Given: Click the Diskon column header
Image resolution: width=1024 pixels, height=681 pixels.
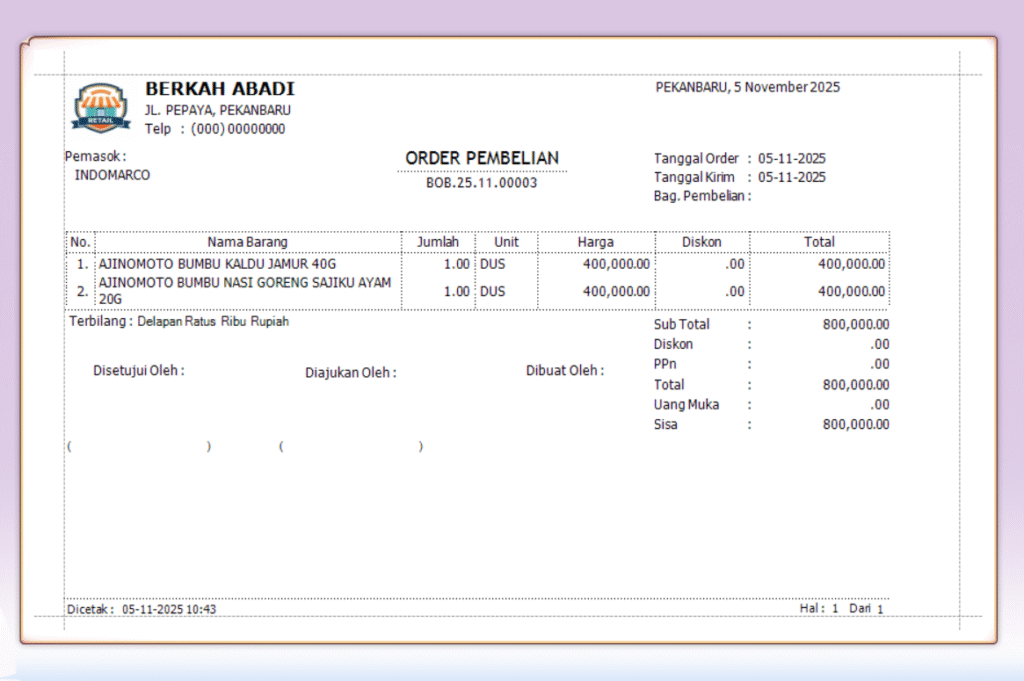Looking at the screenshot, I should (x=701, y=242).
